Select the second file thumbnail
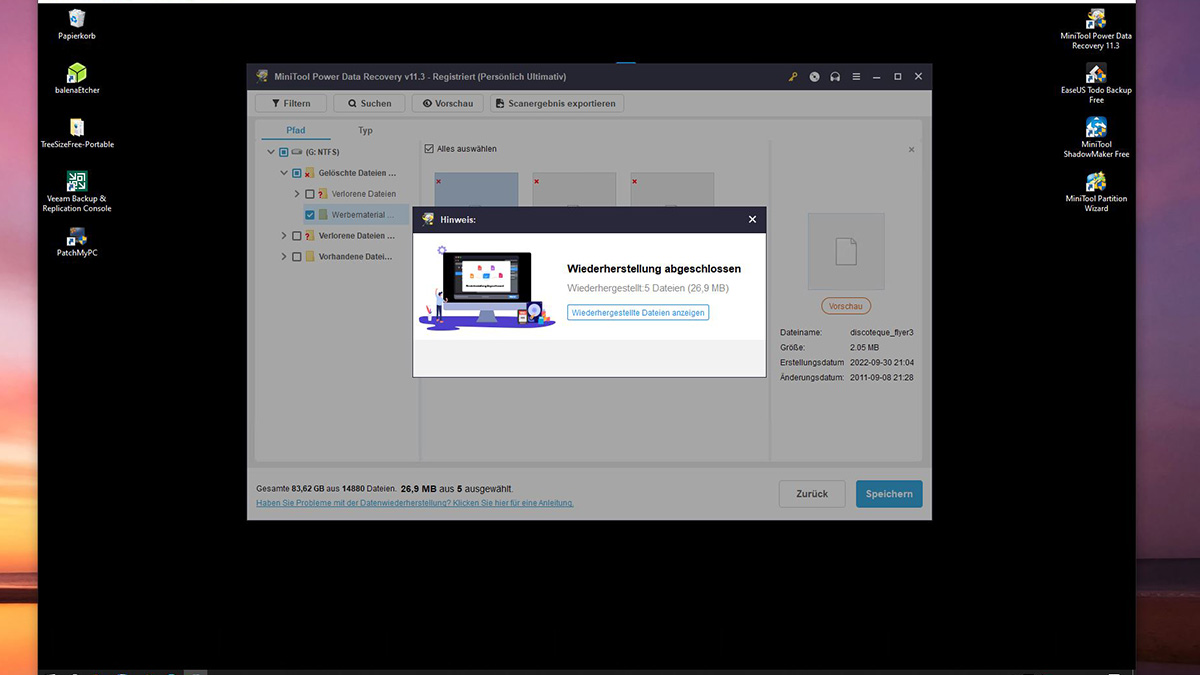The height and width of the screenshot is (675, 1200). (574, 192)
